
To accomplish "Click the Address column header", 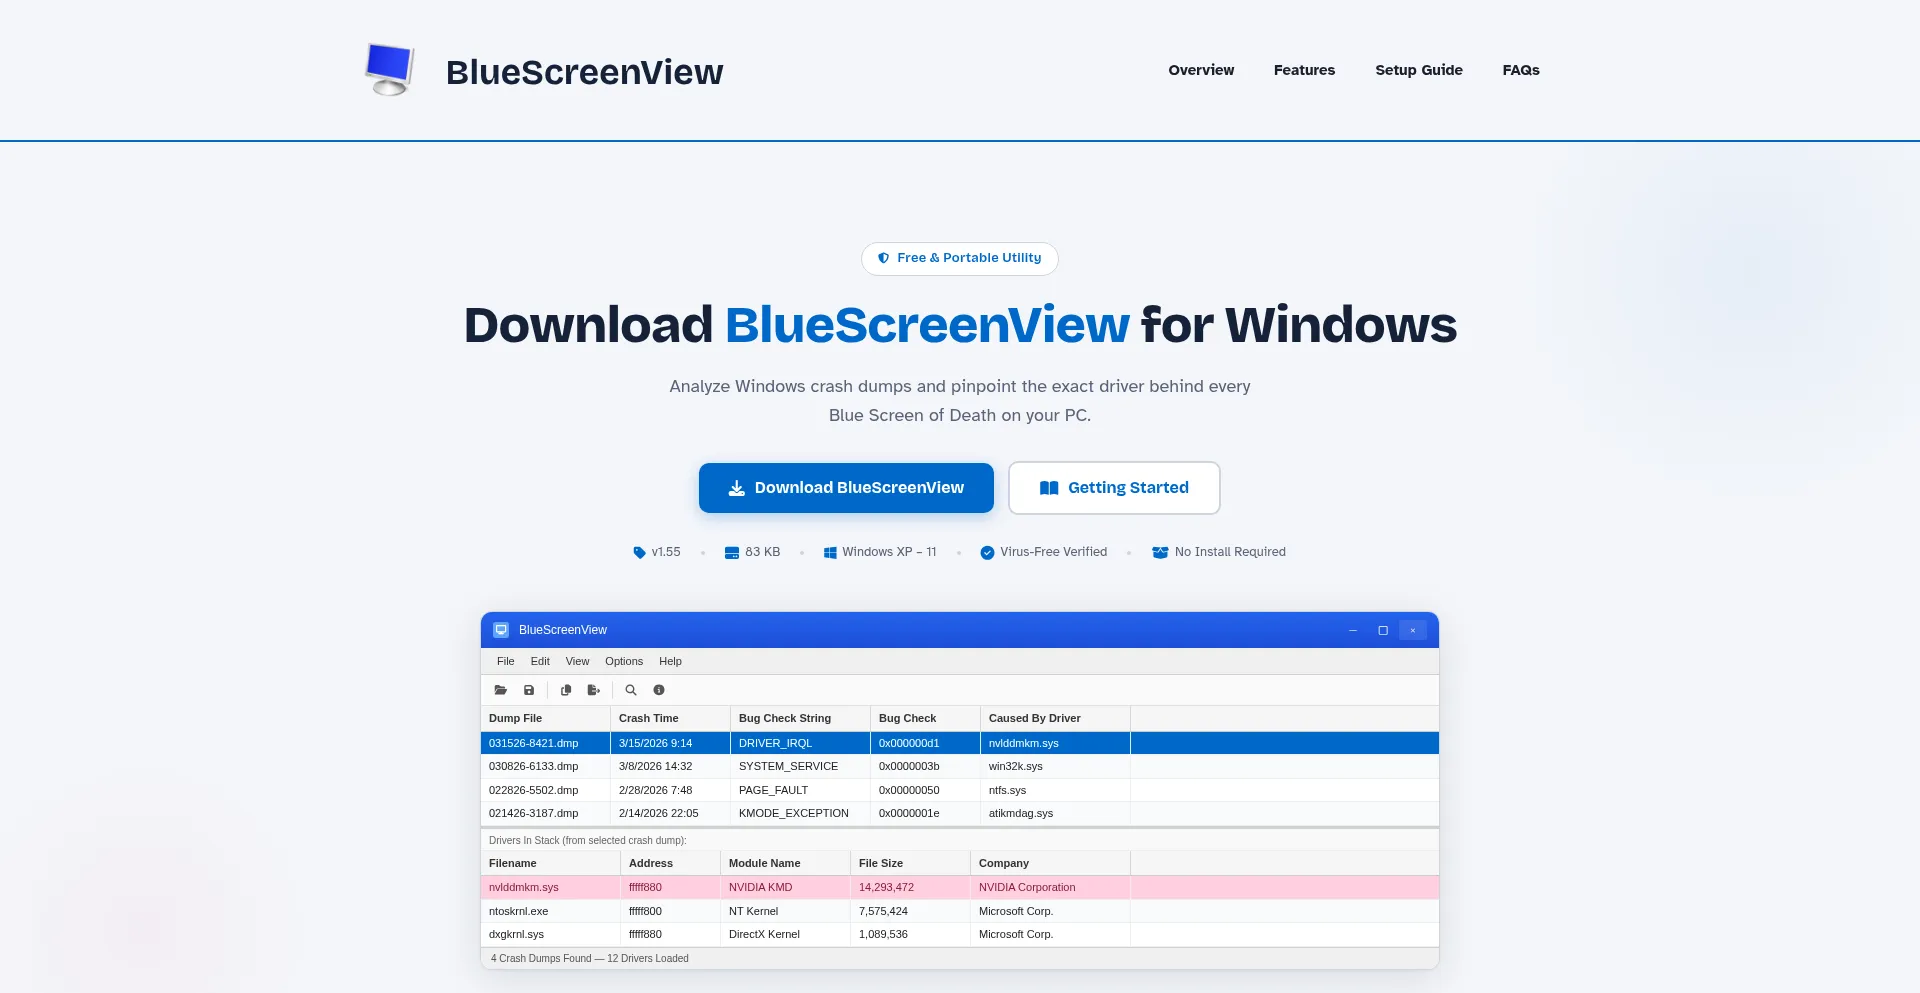I will (670, 863).
